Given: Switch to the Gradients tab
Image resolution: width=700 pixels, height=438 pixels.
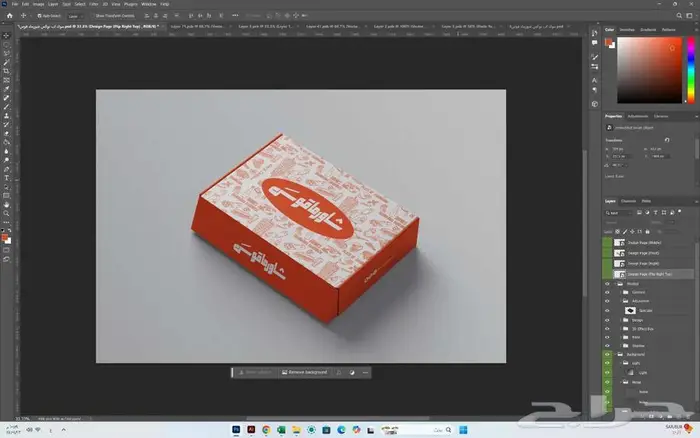Looking at the screenshot, I should coord(648,30).
